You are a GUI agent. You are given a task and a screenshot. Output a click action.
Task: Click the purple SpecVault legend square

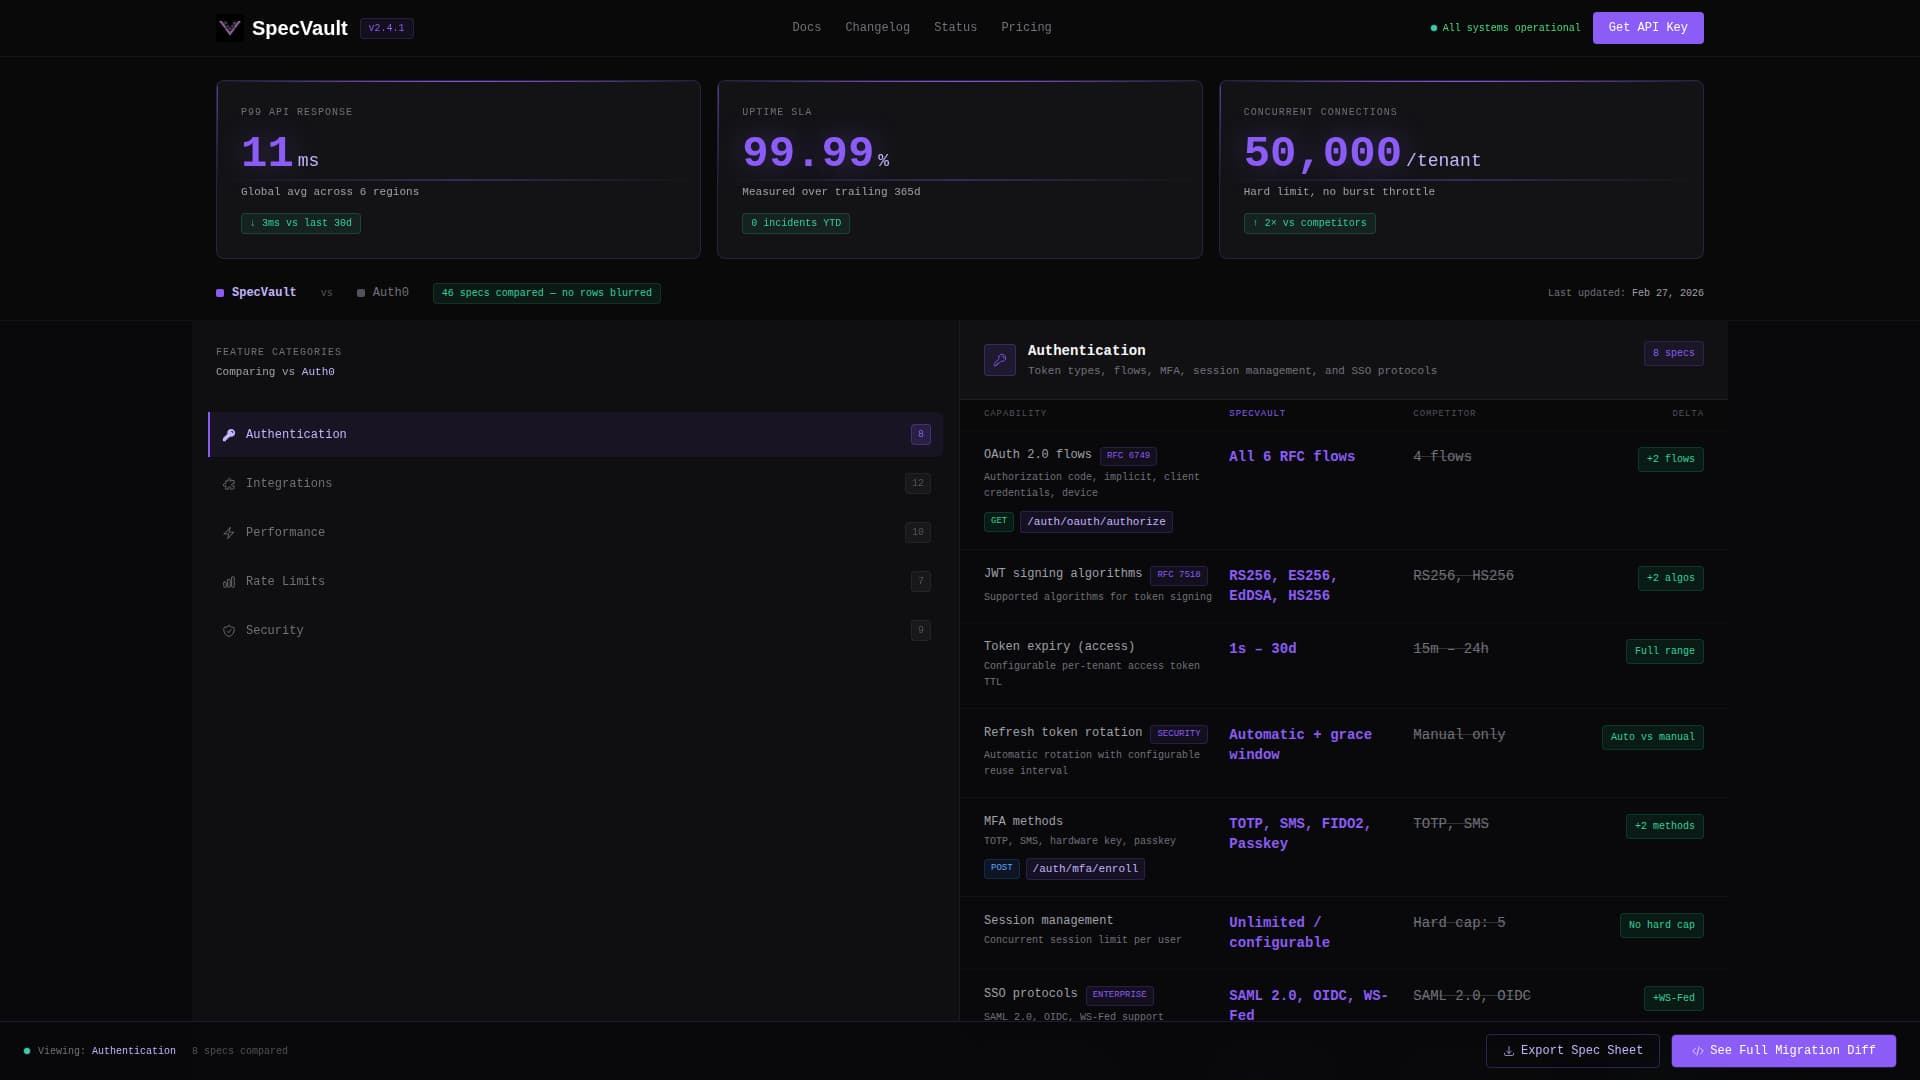(x=220, y=293)
